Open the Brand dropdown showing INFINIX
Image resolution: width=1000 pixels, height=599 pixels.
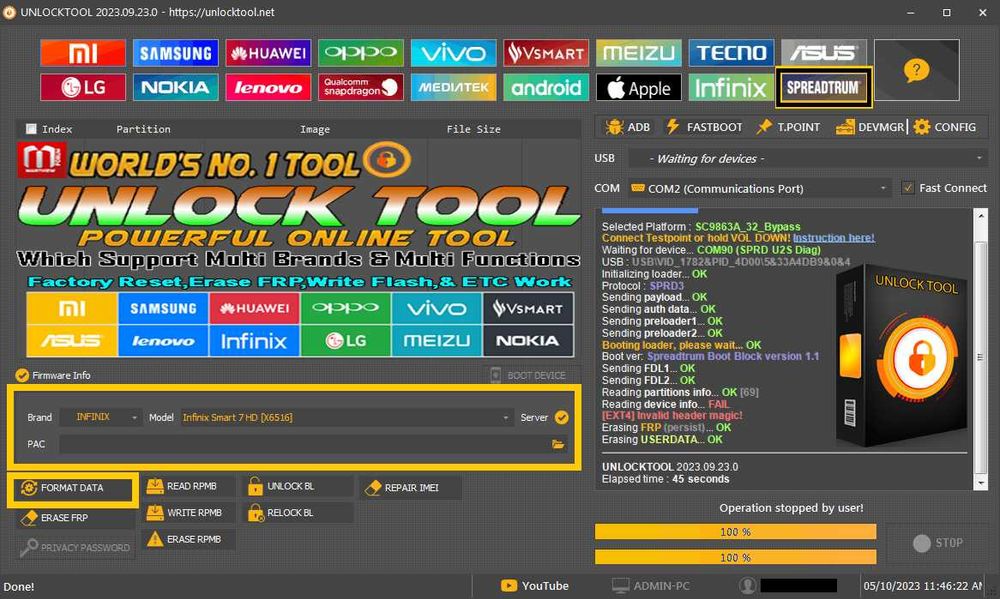(x=100, y=417)
